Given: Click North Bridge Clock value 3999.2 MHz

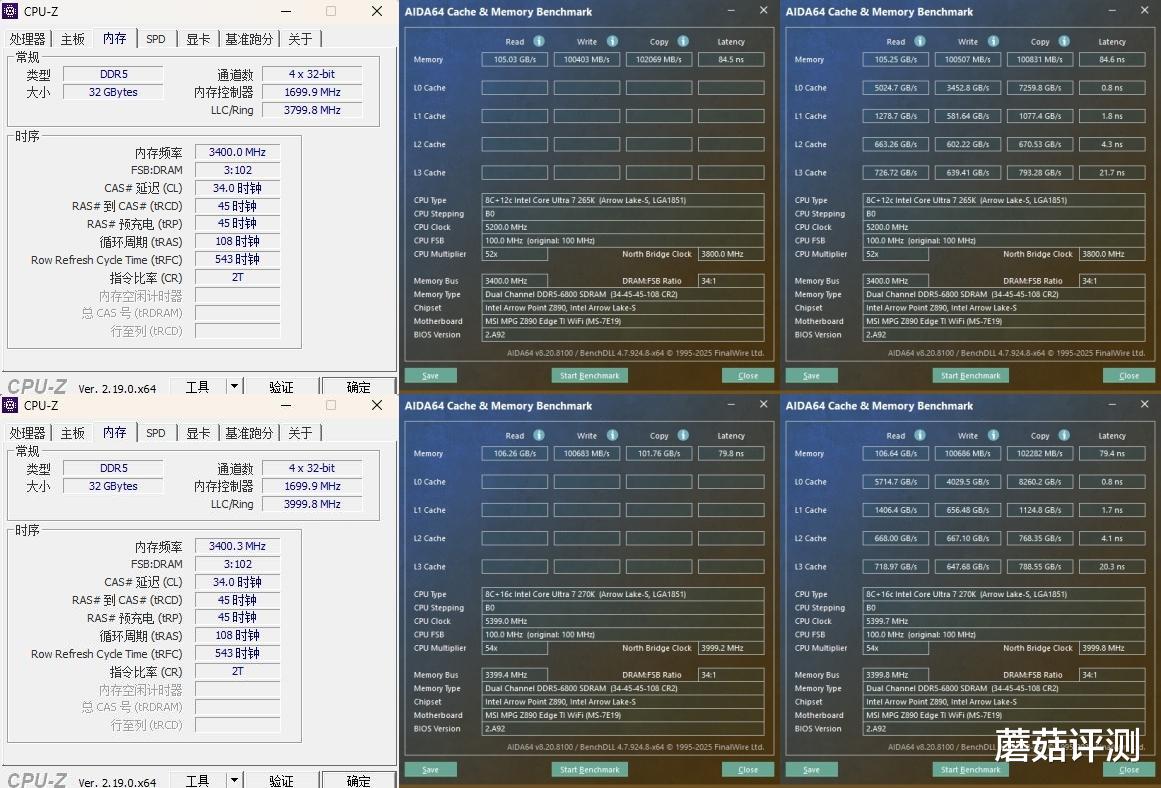Looking at the screenshot, I should click(732, 648).
